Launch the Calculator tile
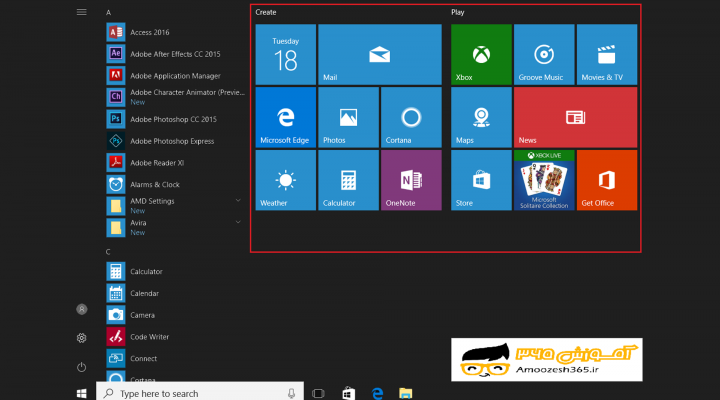 [x=349, y=180]
